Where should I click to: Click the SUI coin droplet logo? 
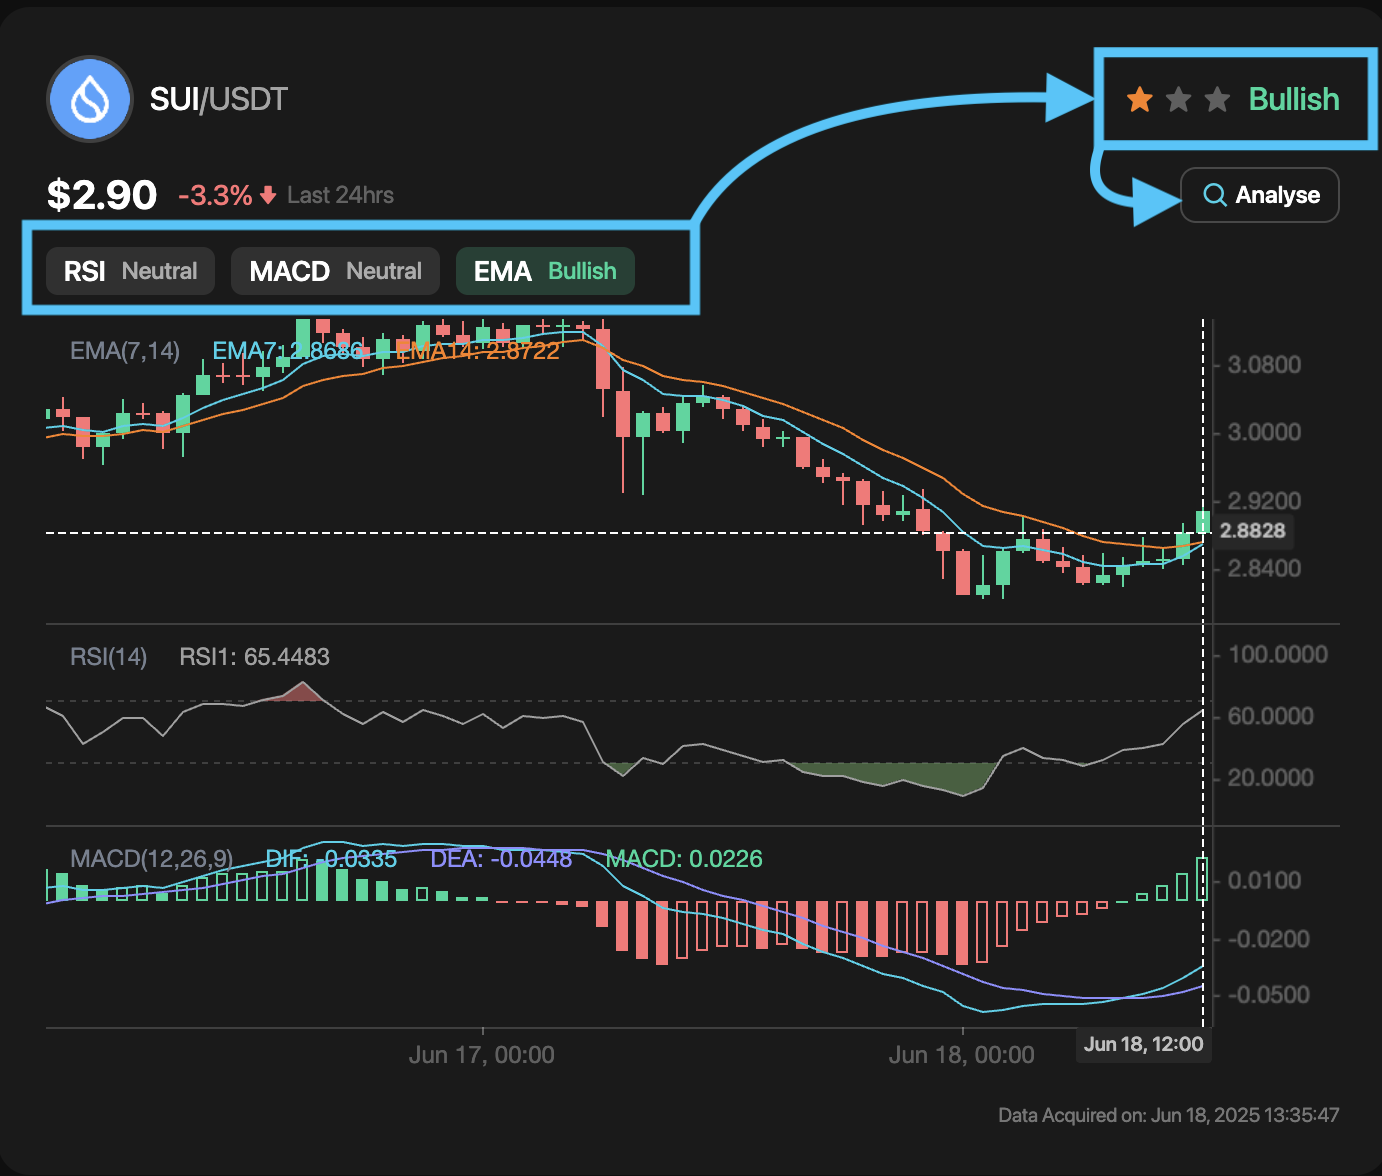point(90,99)
